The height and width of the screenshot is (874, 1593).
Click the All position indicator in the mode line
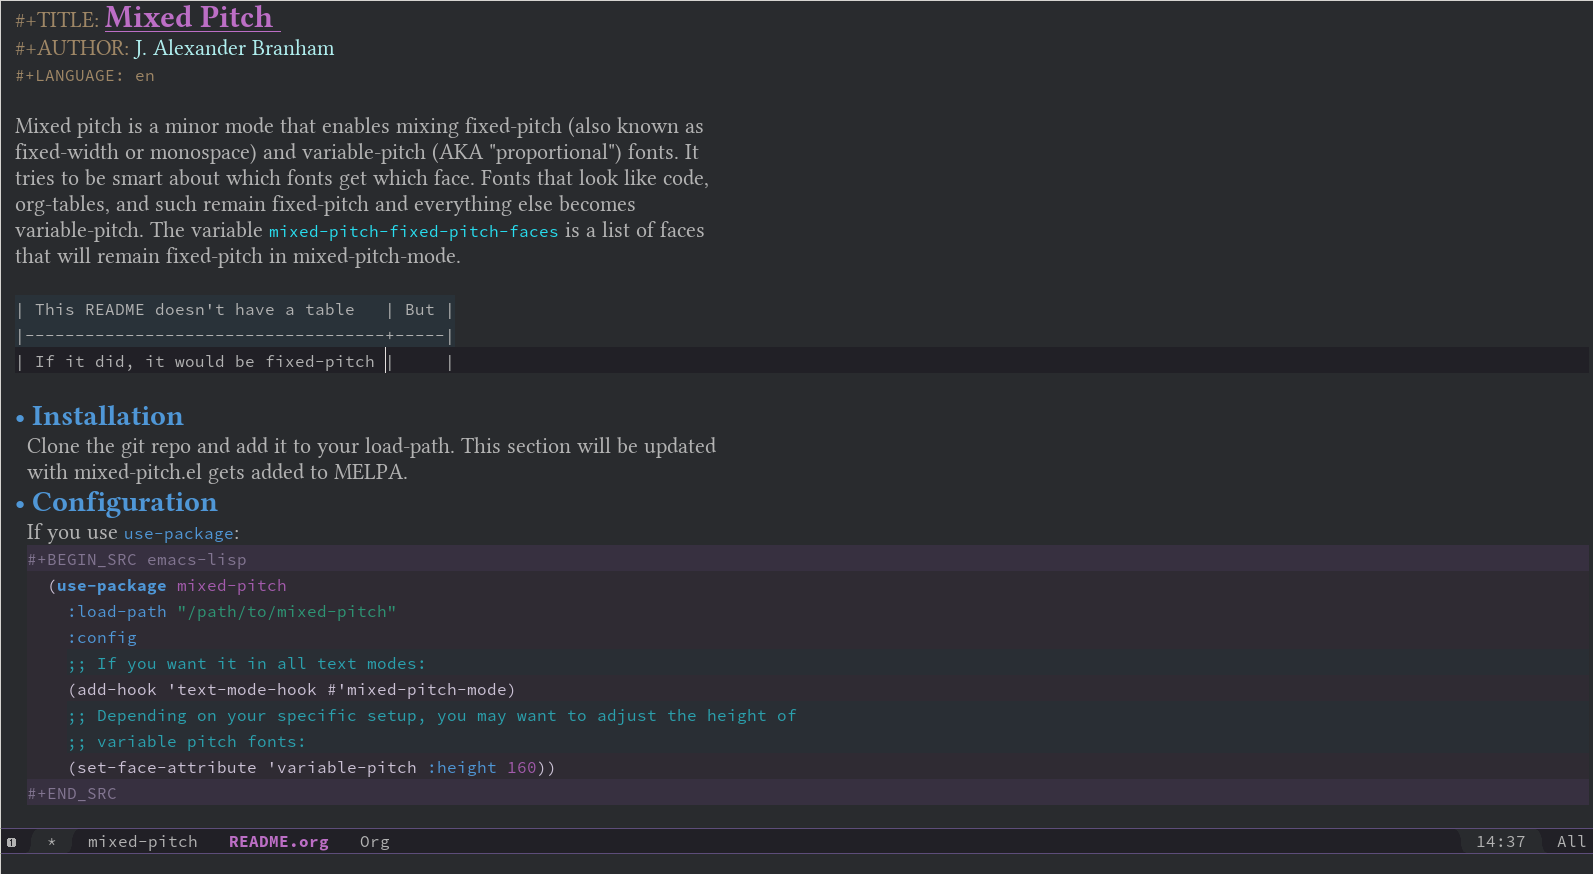click(1571, 842)
